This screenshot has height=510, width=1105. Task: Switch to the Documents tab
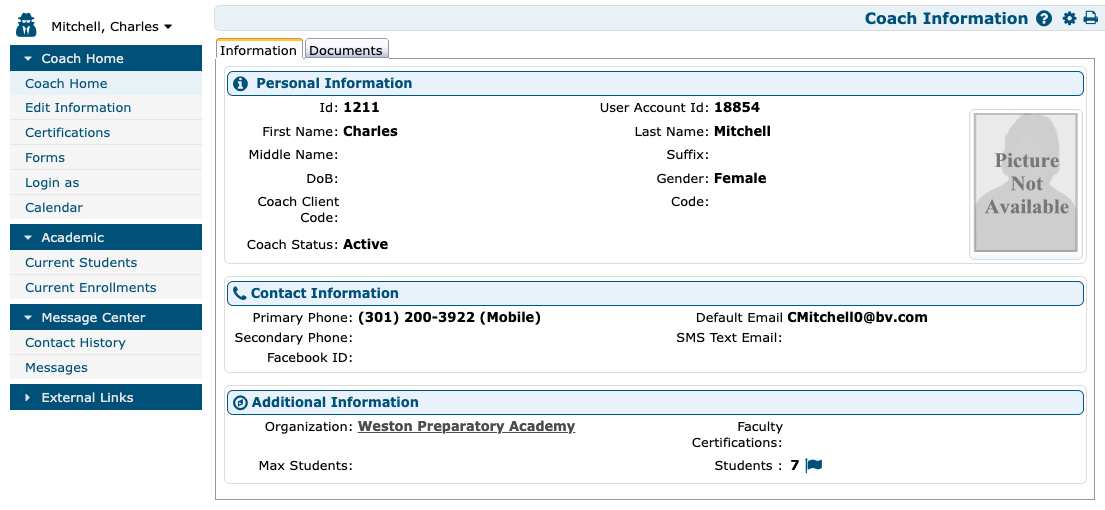(345, 50)
